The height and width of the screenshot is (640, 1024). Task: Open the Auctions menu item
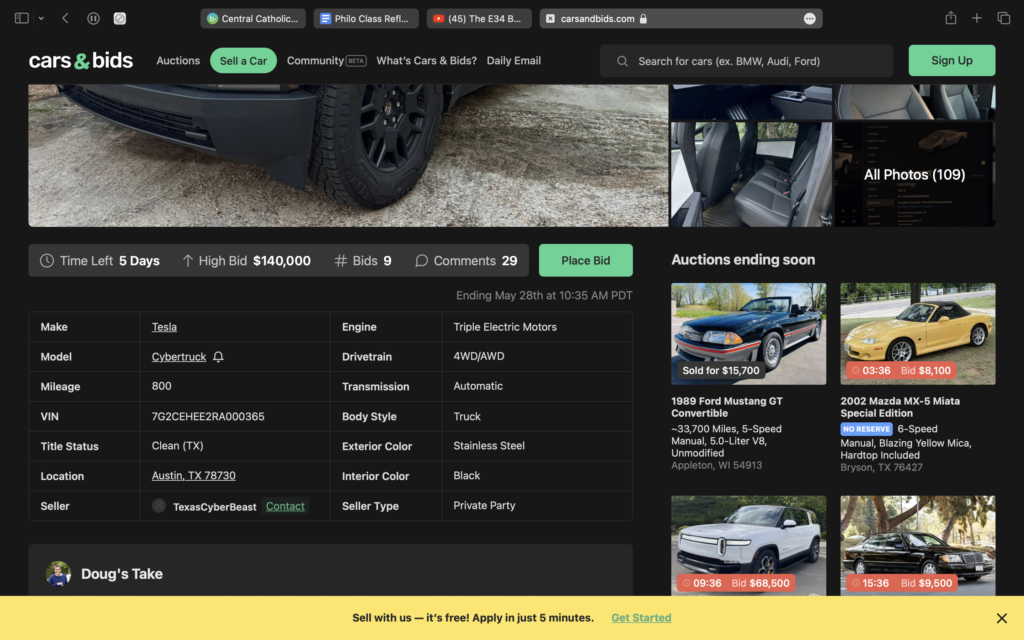coord(178,61)
